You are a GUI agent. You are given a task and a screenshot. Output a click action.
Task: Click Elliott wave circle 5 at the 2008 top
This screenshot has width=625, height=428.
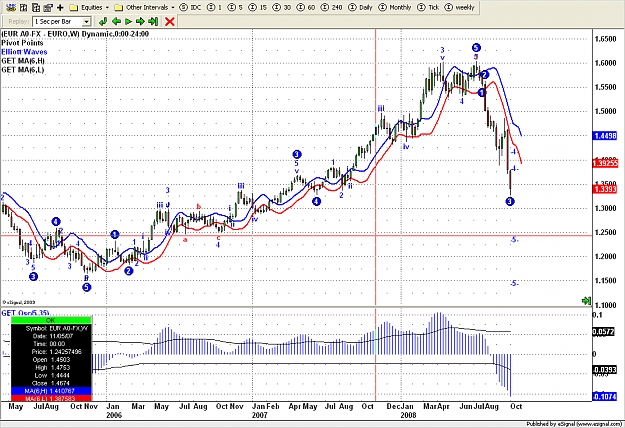(x=476, y=48)
